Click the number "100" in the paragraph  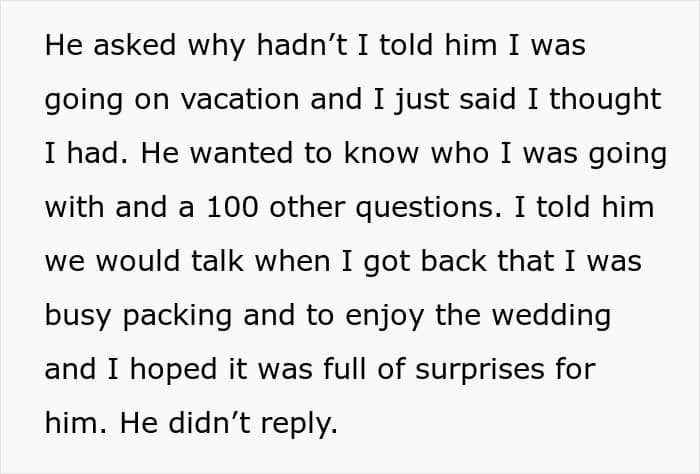[x=232, y=207]
